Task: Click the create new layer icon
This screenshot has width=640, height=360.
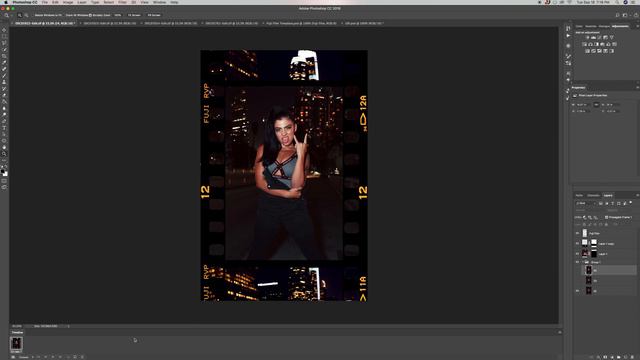Action: (626, 357)
